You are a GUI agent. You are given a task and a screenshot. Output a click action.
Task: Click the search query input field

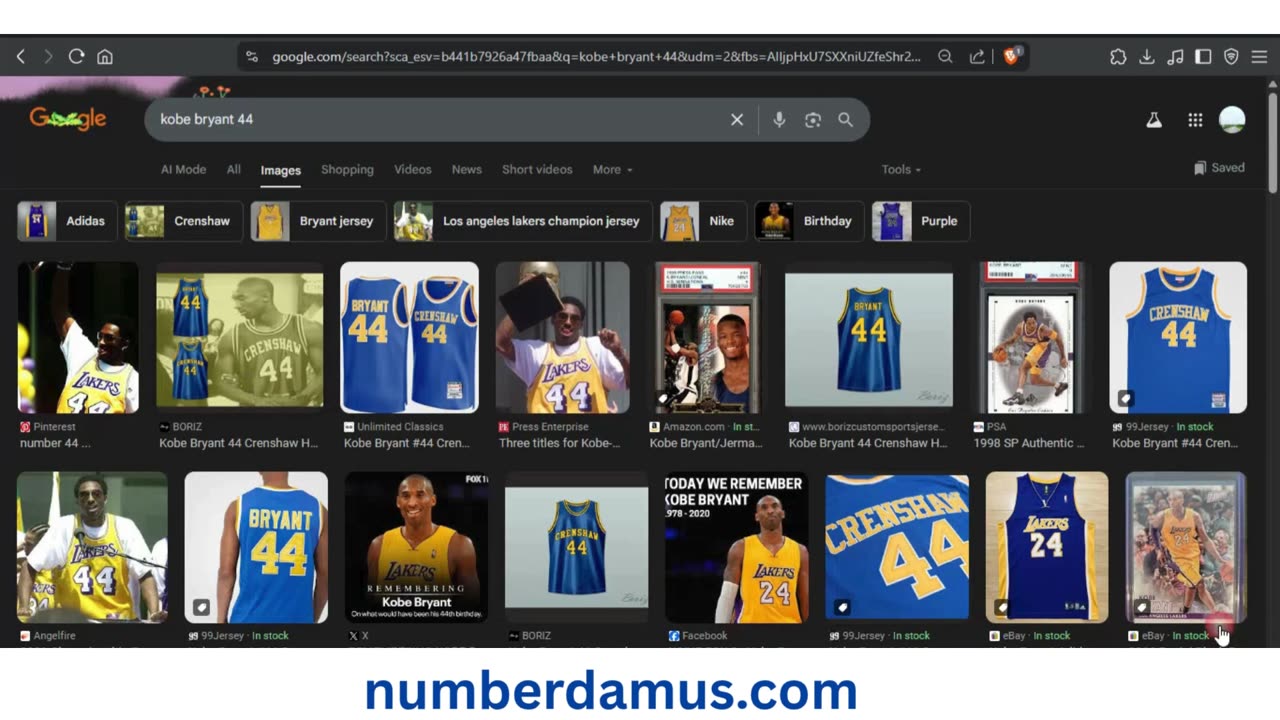(x=440, y=120)
